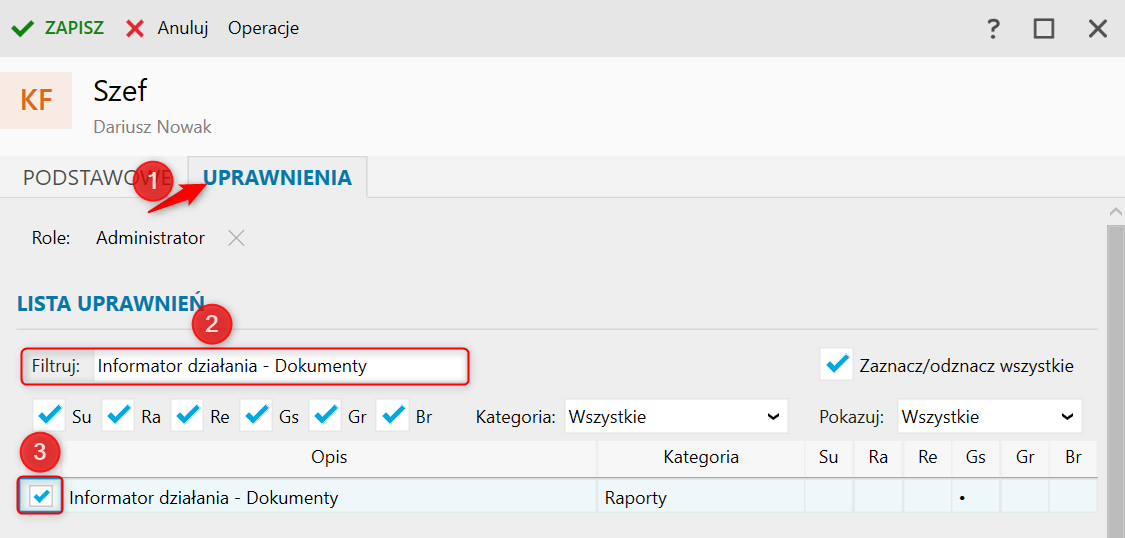Open help via the question mark icon
Viewport: 1125px width, 538px height.
coord(993,29)
